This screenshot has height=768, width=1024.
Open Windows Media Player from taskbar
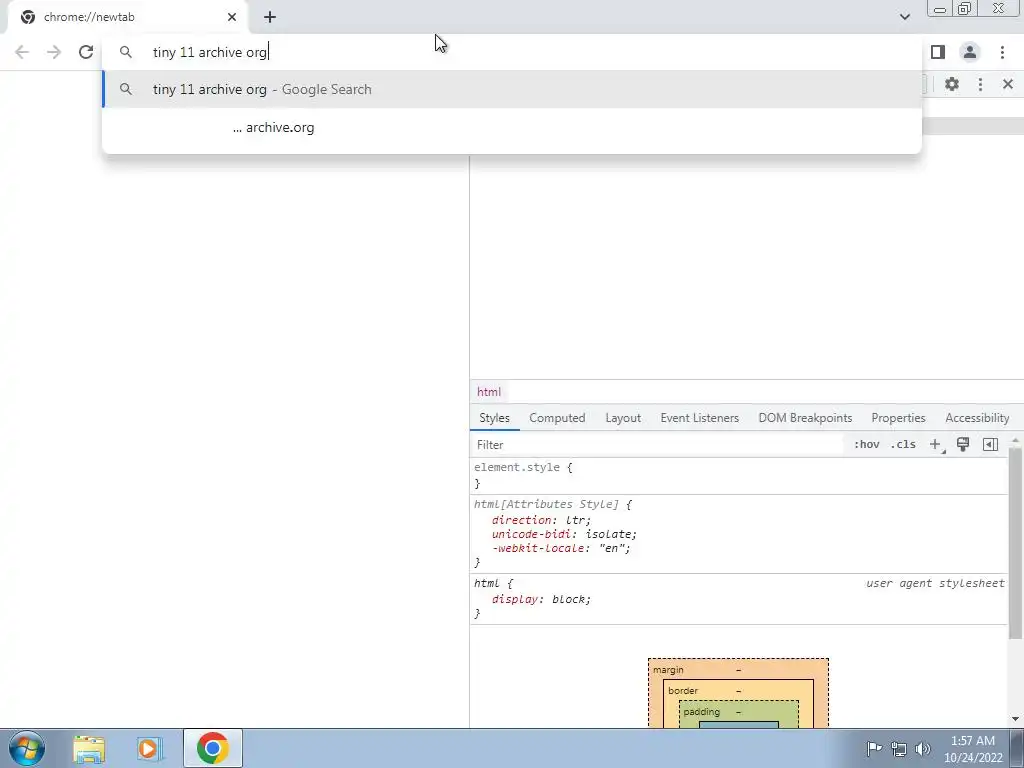[150, 748]
